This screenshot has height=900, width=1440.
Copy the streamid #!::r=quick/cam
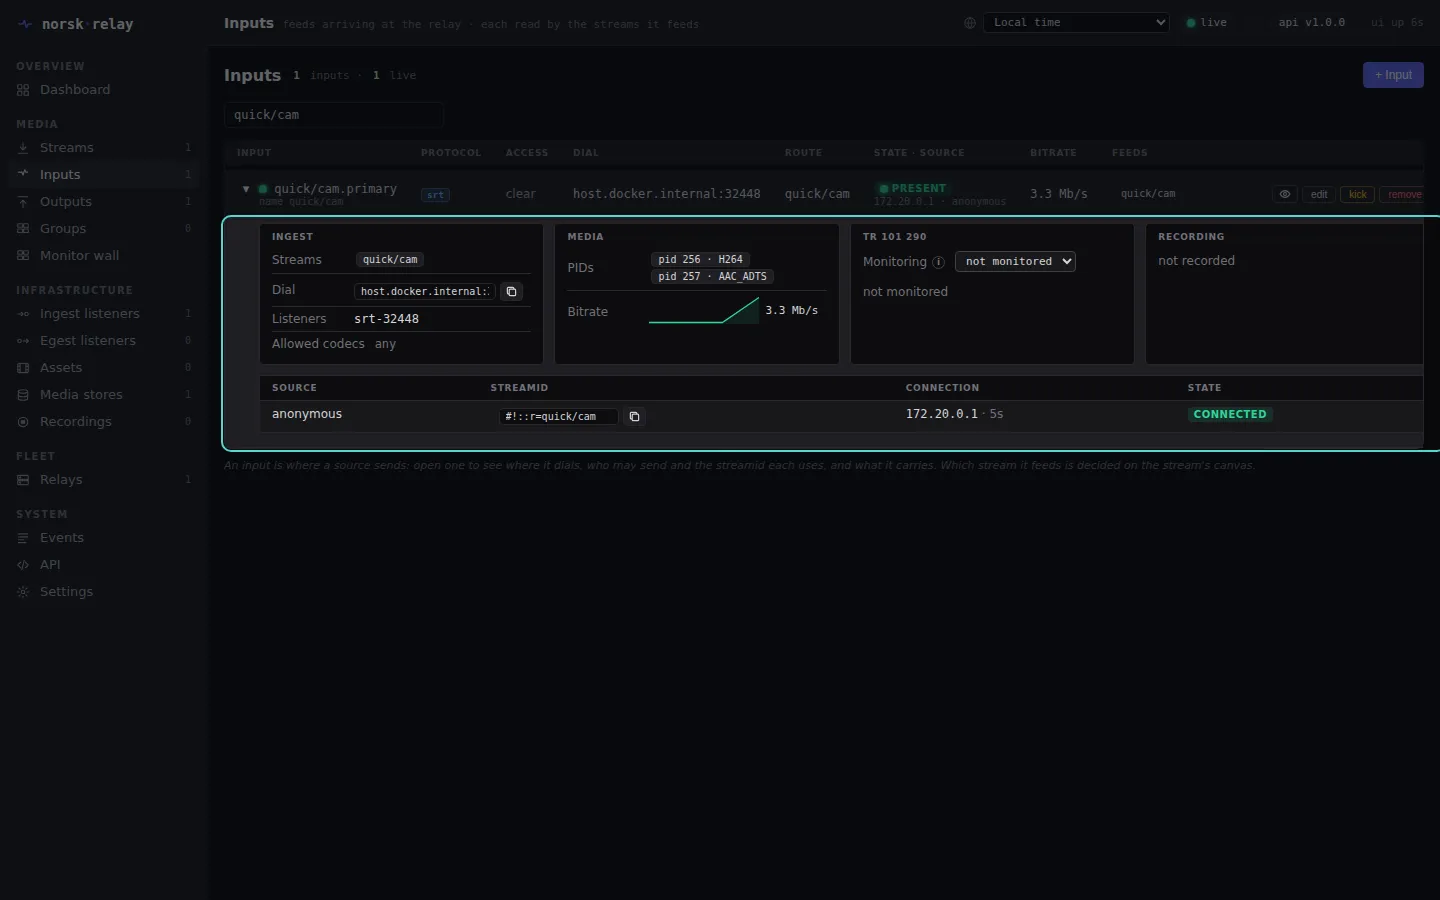coord(634,416)
